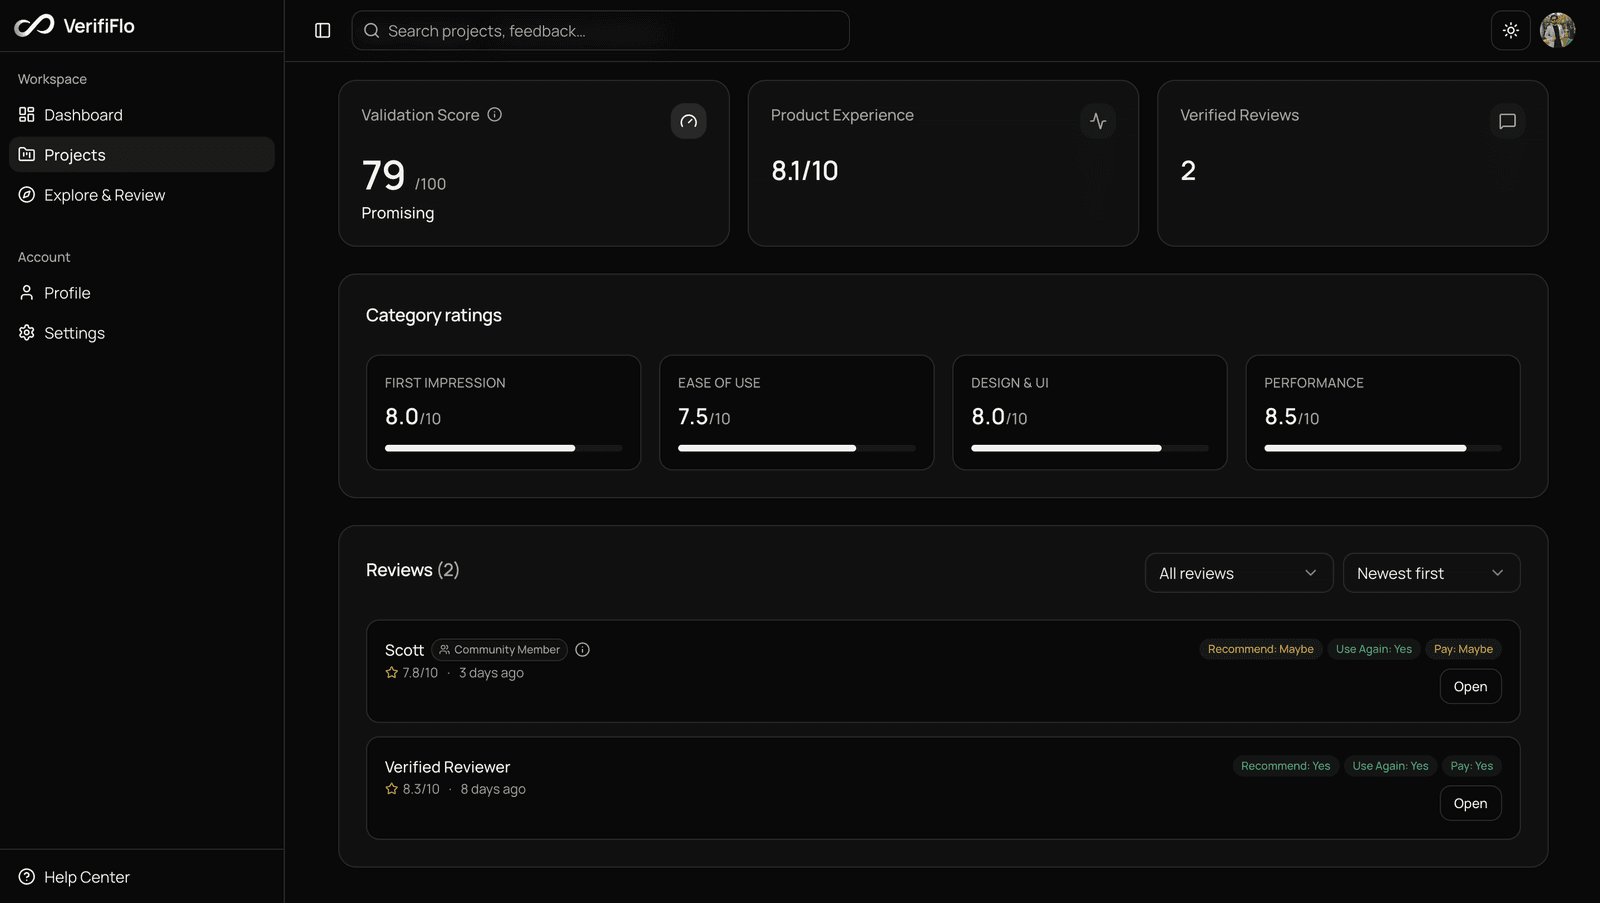Focus the Search projects, feedback field

coord(600,31)
